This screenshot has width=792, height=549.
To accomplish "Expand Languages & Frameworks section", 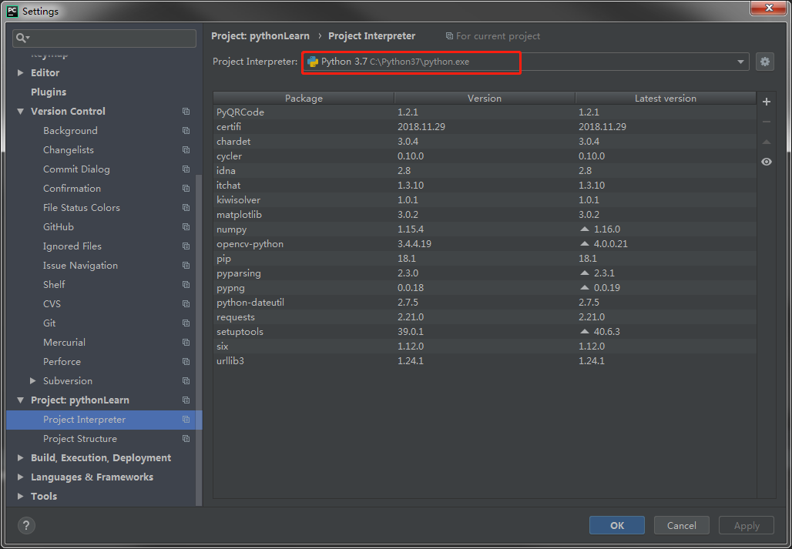I will [x=20, y=477].
